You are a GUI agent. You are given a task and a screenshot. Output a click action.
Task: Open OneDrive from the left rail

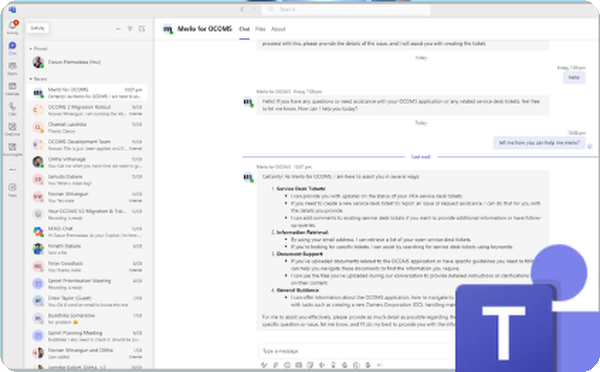[12, 129]
